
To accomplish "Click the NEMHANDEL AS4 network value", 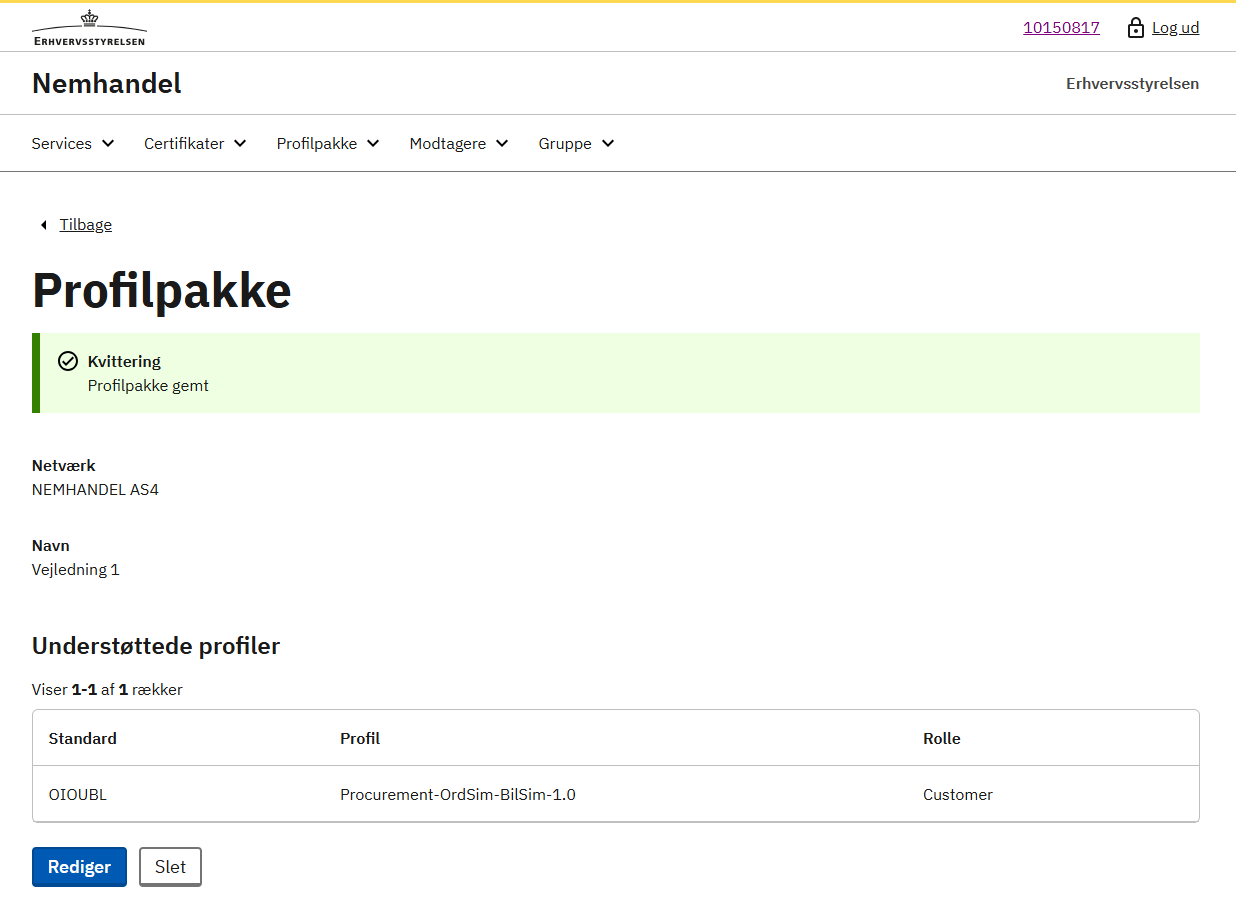I will coord(95,490).
